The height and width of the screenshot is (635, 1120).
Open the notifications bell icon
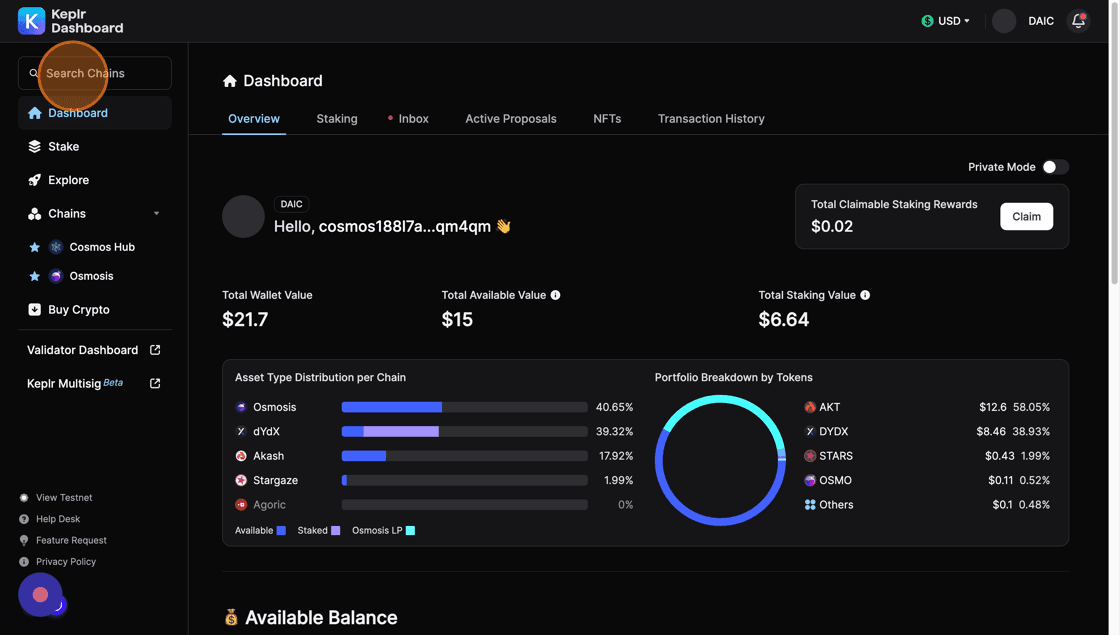pos(1078,21)
